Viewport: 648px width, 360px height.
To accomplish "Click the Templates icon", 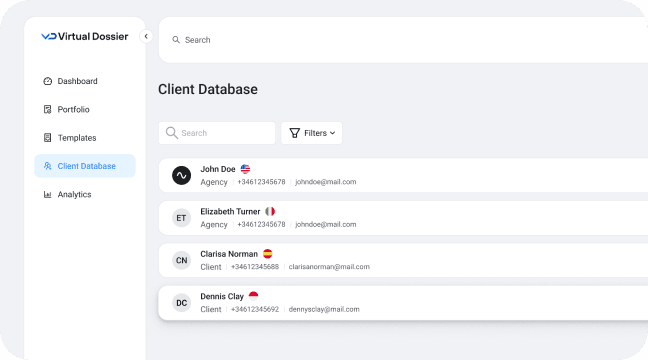I will tap(48, 138).
